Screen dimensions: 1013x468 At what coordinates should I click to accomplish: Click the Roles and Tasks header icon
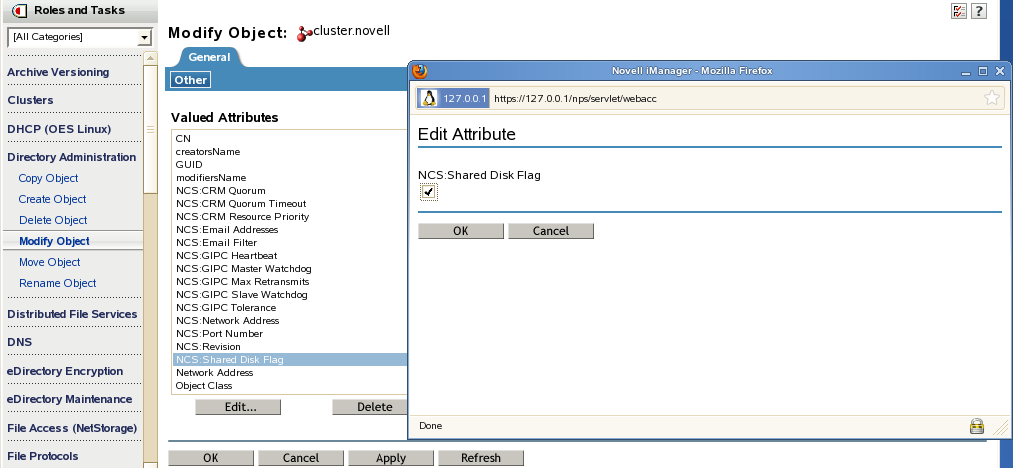[x=20, y=10]
